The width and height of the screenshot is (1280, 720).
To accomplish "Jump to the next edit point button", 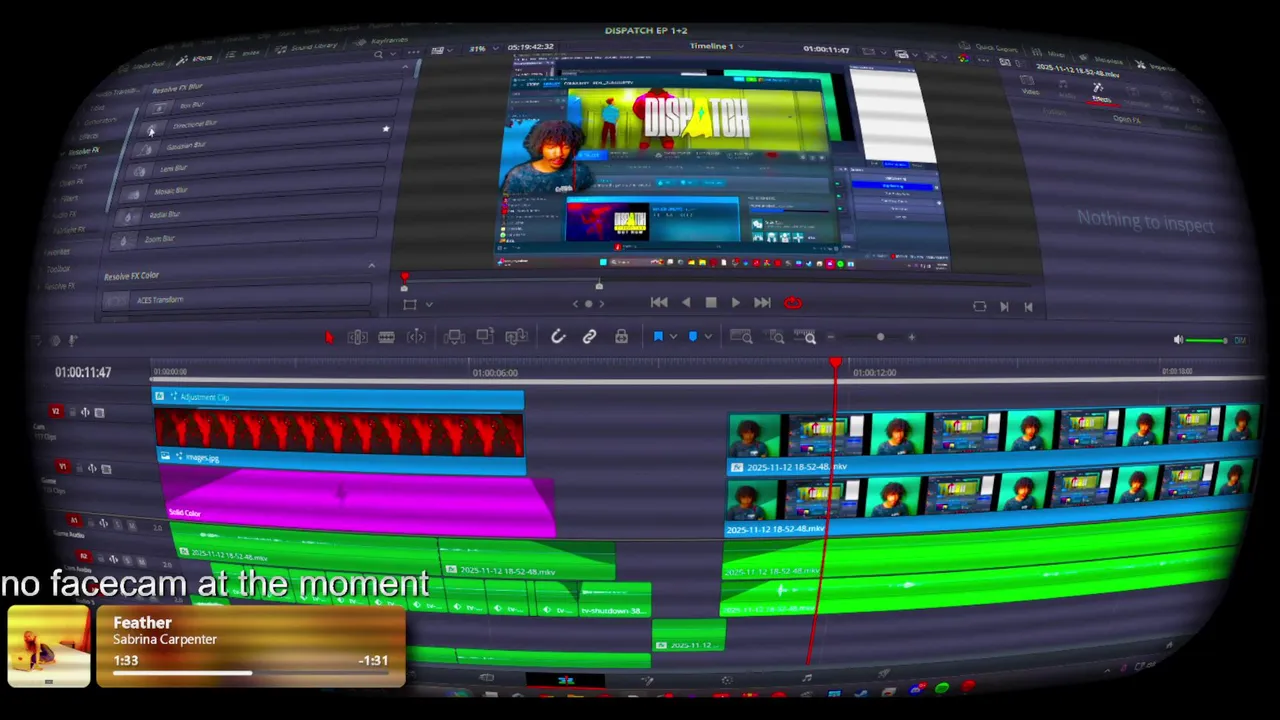I will click(1004, 307).
